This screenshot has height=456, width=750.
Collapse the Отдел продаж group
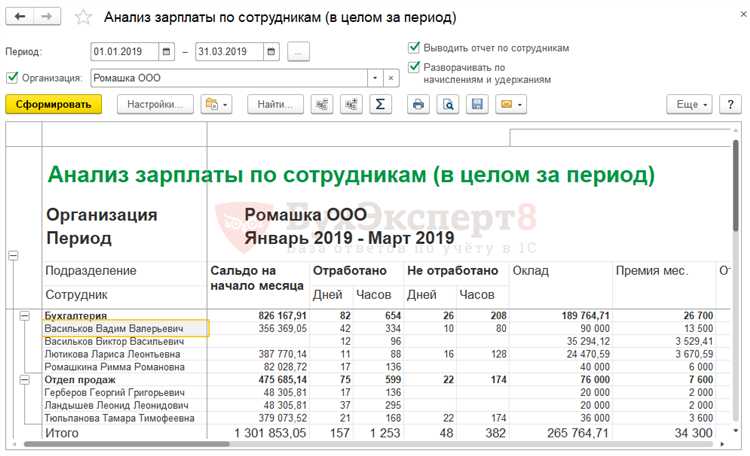pos(24,380)
